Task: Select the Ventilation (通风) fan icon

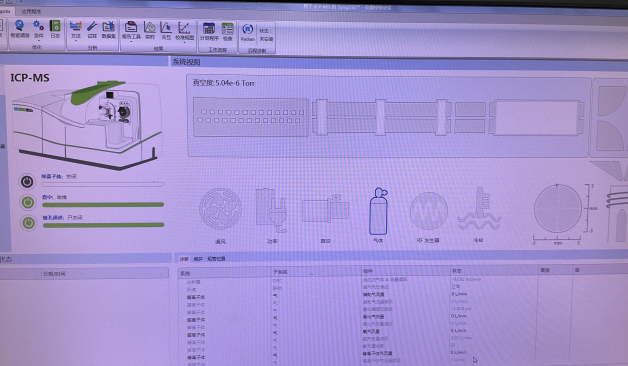Action: [220, 209]
